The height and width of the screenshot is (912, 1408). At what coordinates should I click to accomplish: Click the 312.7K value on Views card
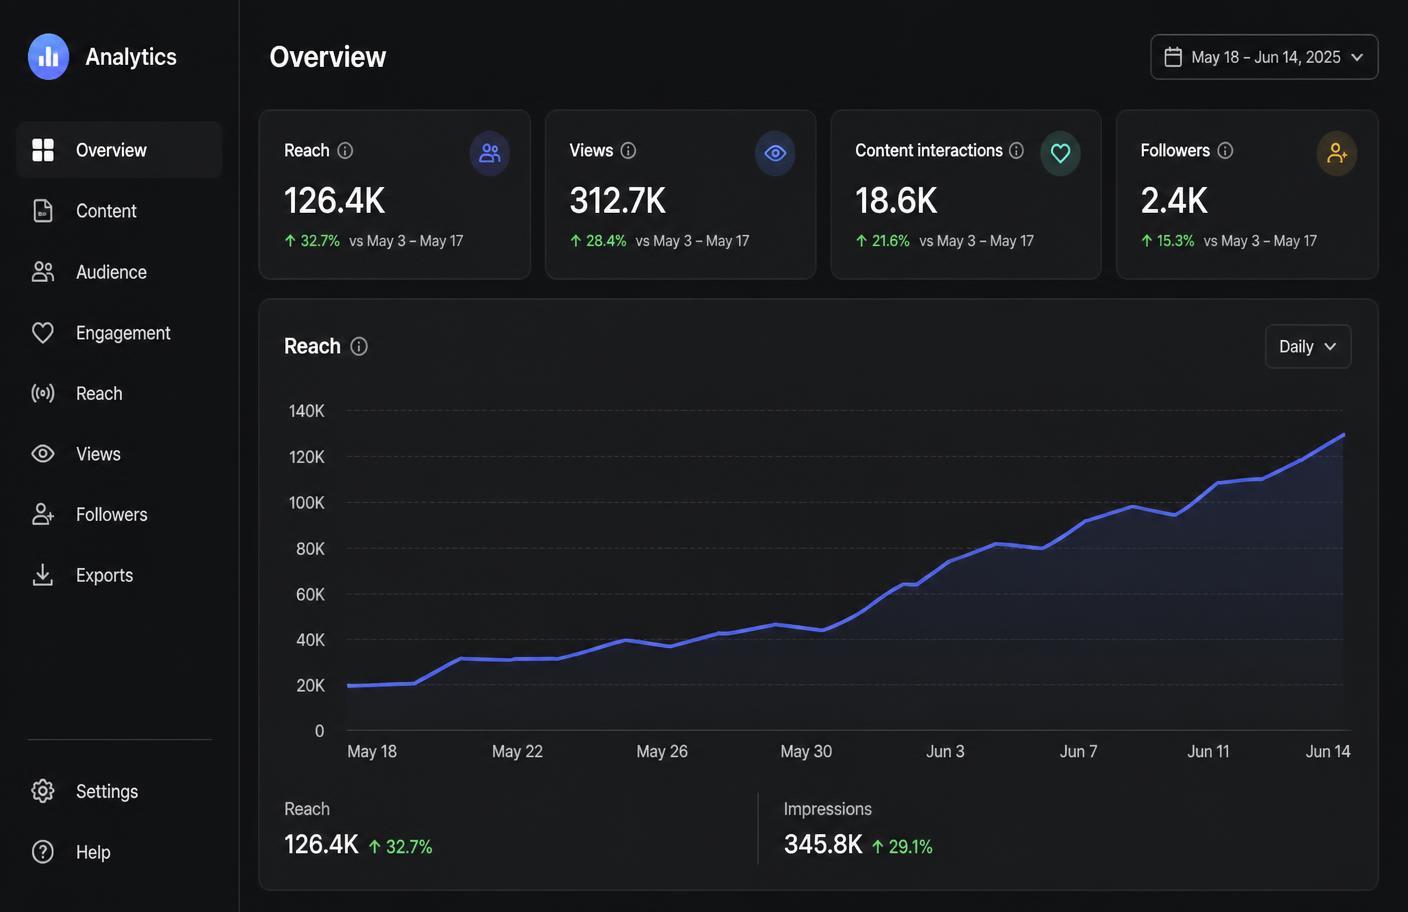617,201
